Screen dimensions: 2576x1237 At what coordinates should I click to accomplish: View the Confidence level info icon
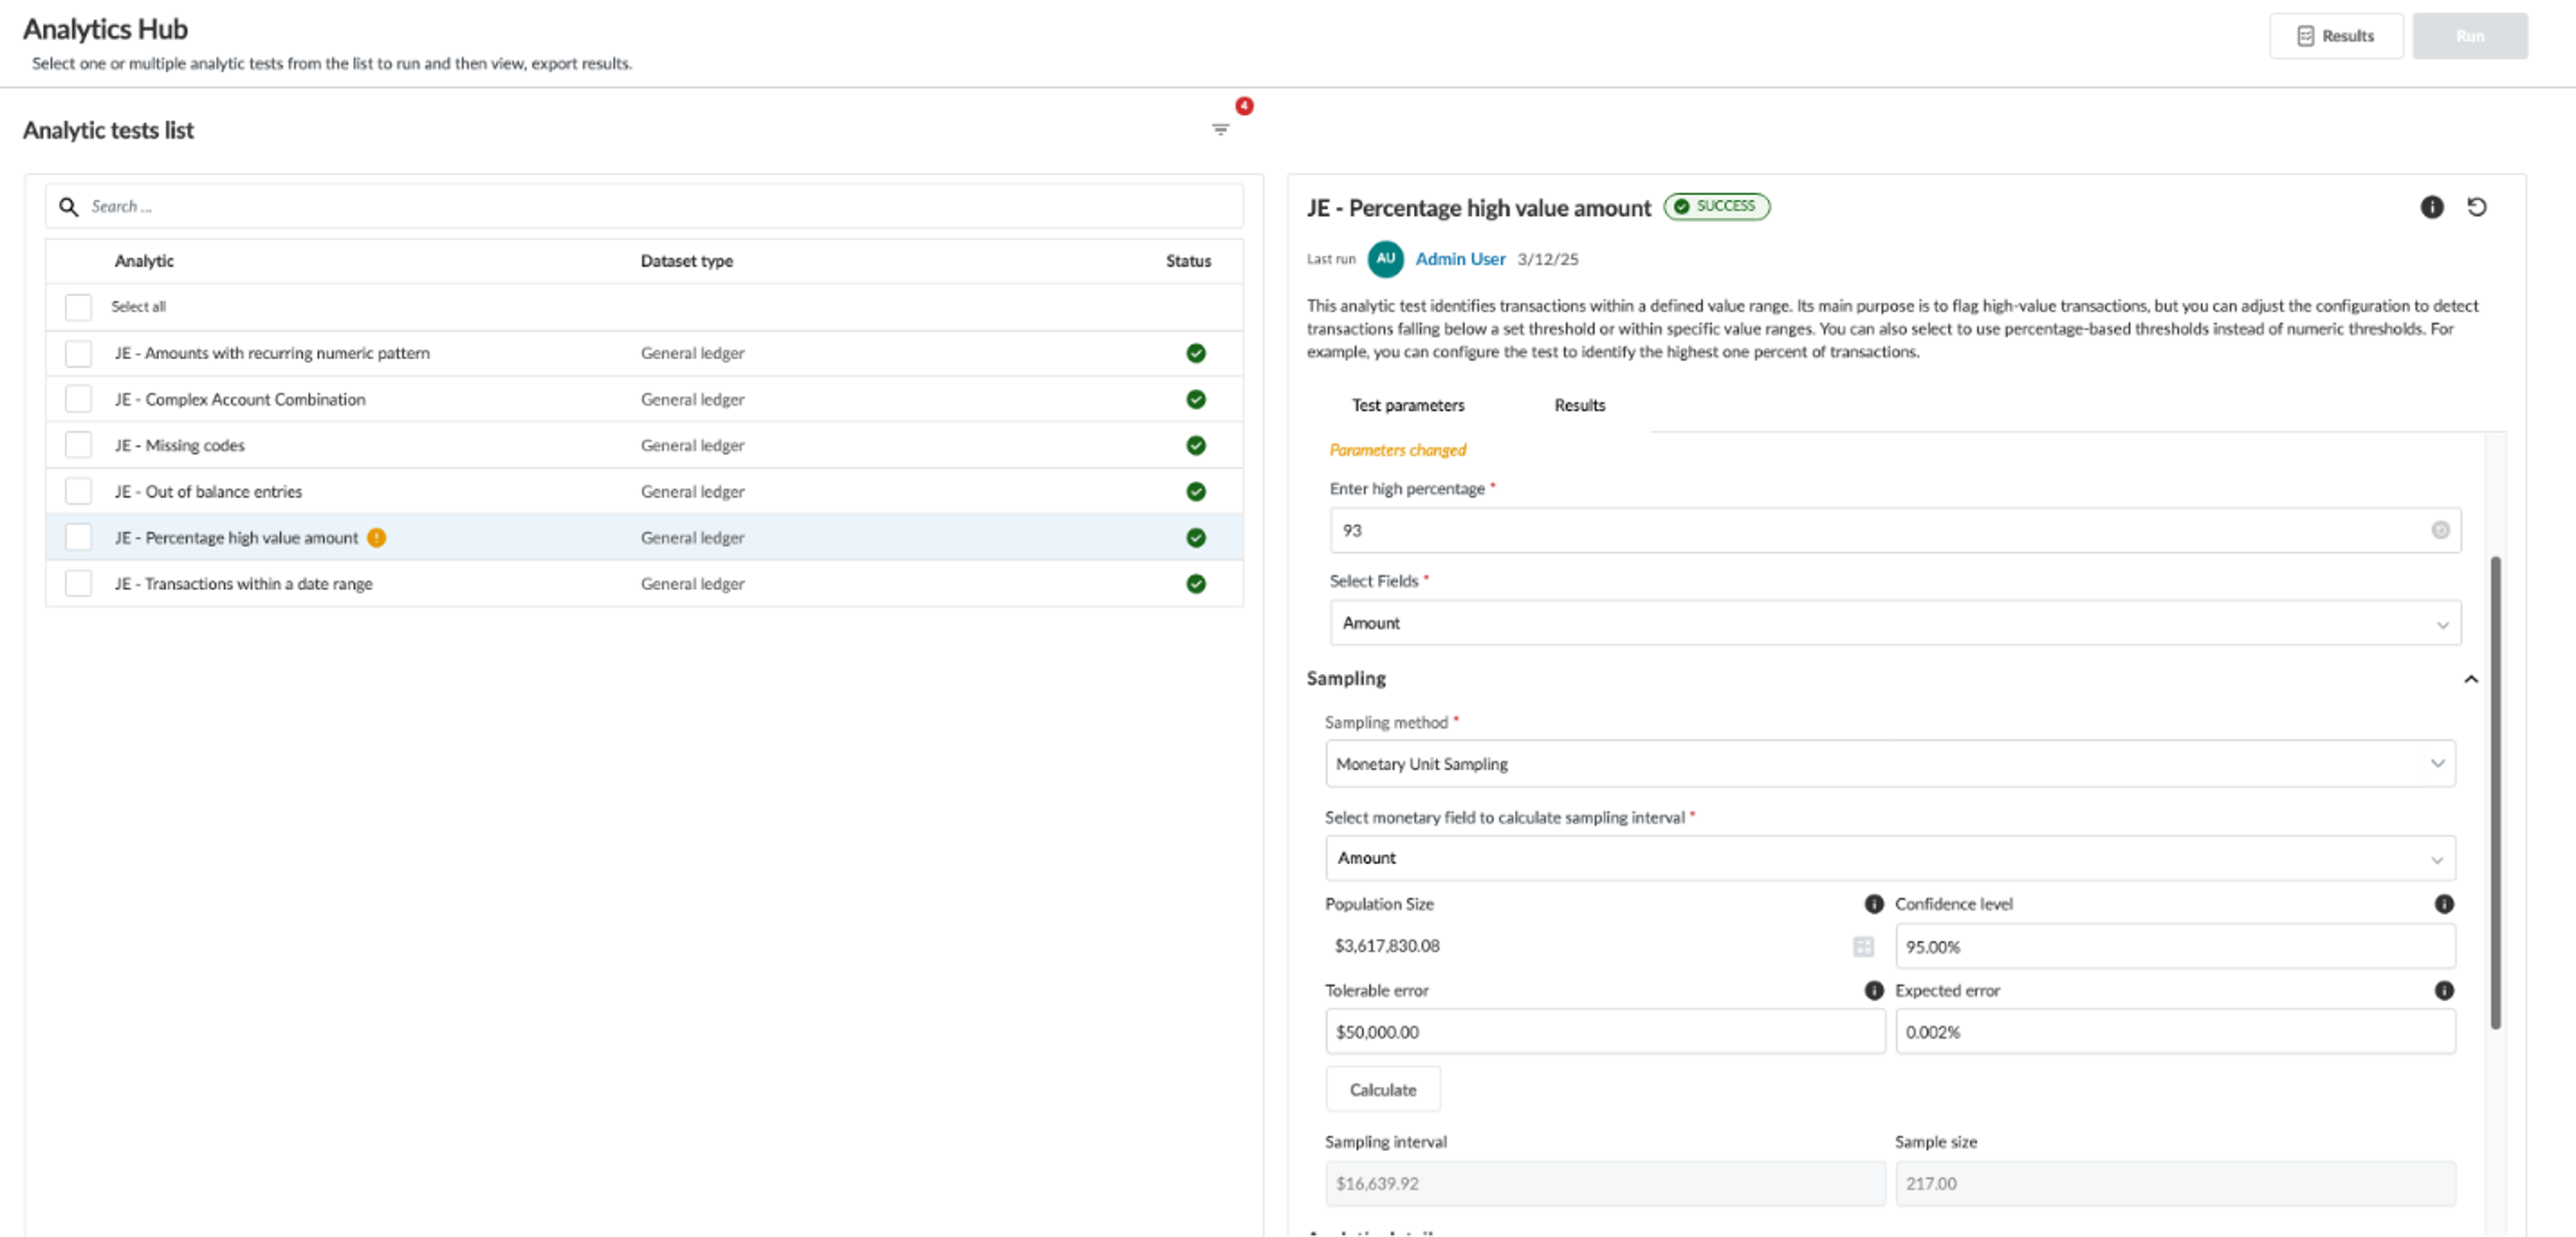pyautogui.click(x=2444, y=904)
